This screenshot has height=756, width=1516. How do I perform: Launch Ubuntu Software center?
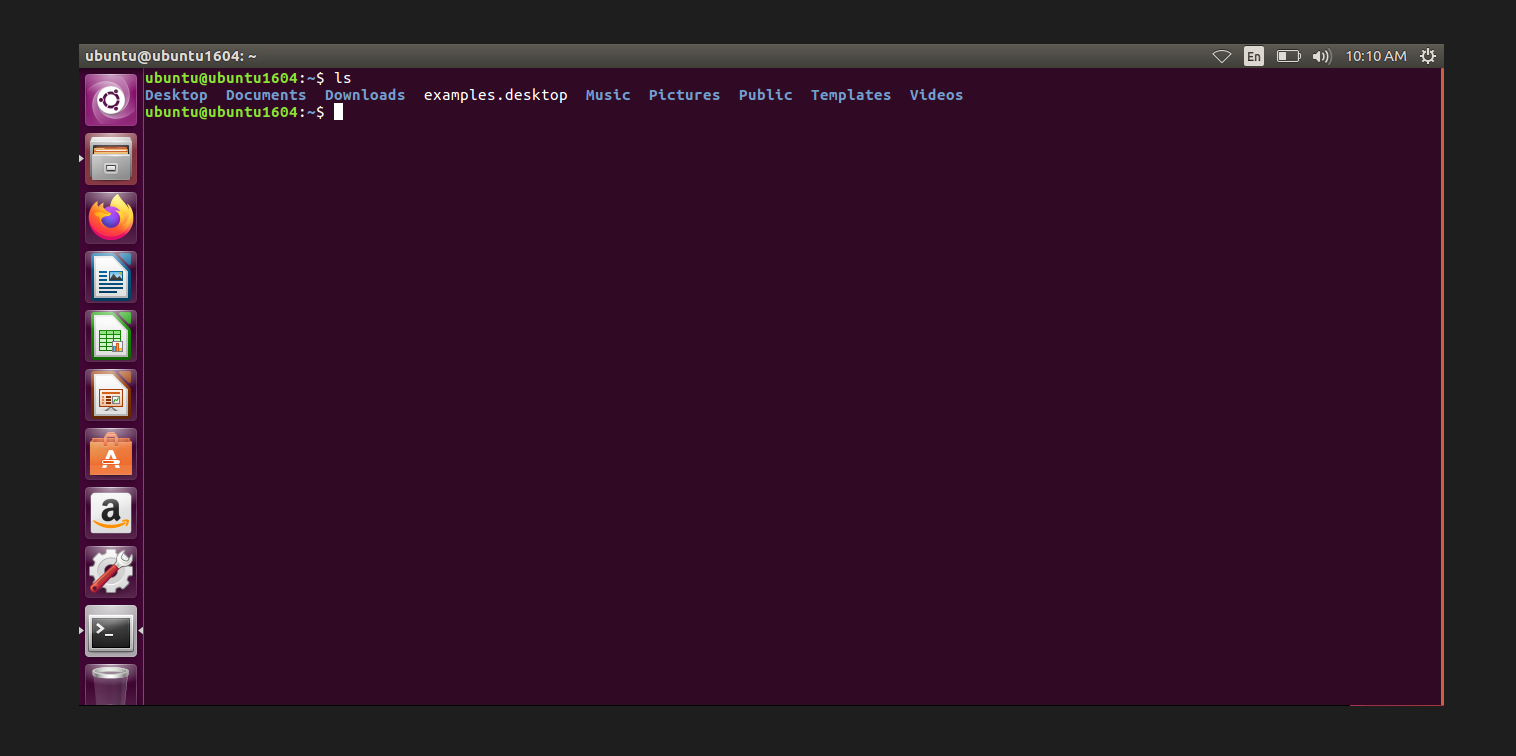[x=111, y=454]
